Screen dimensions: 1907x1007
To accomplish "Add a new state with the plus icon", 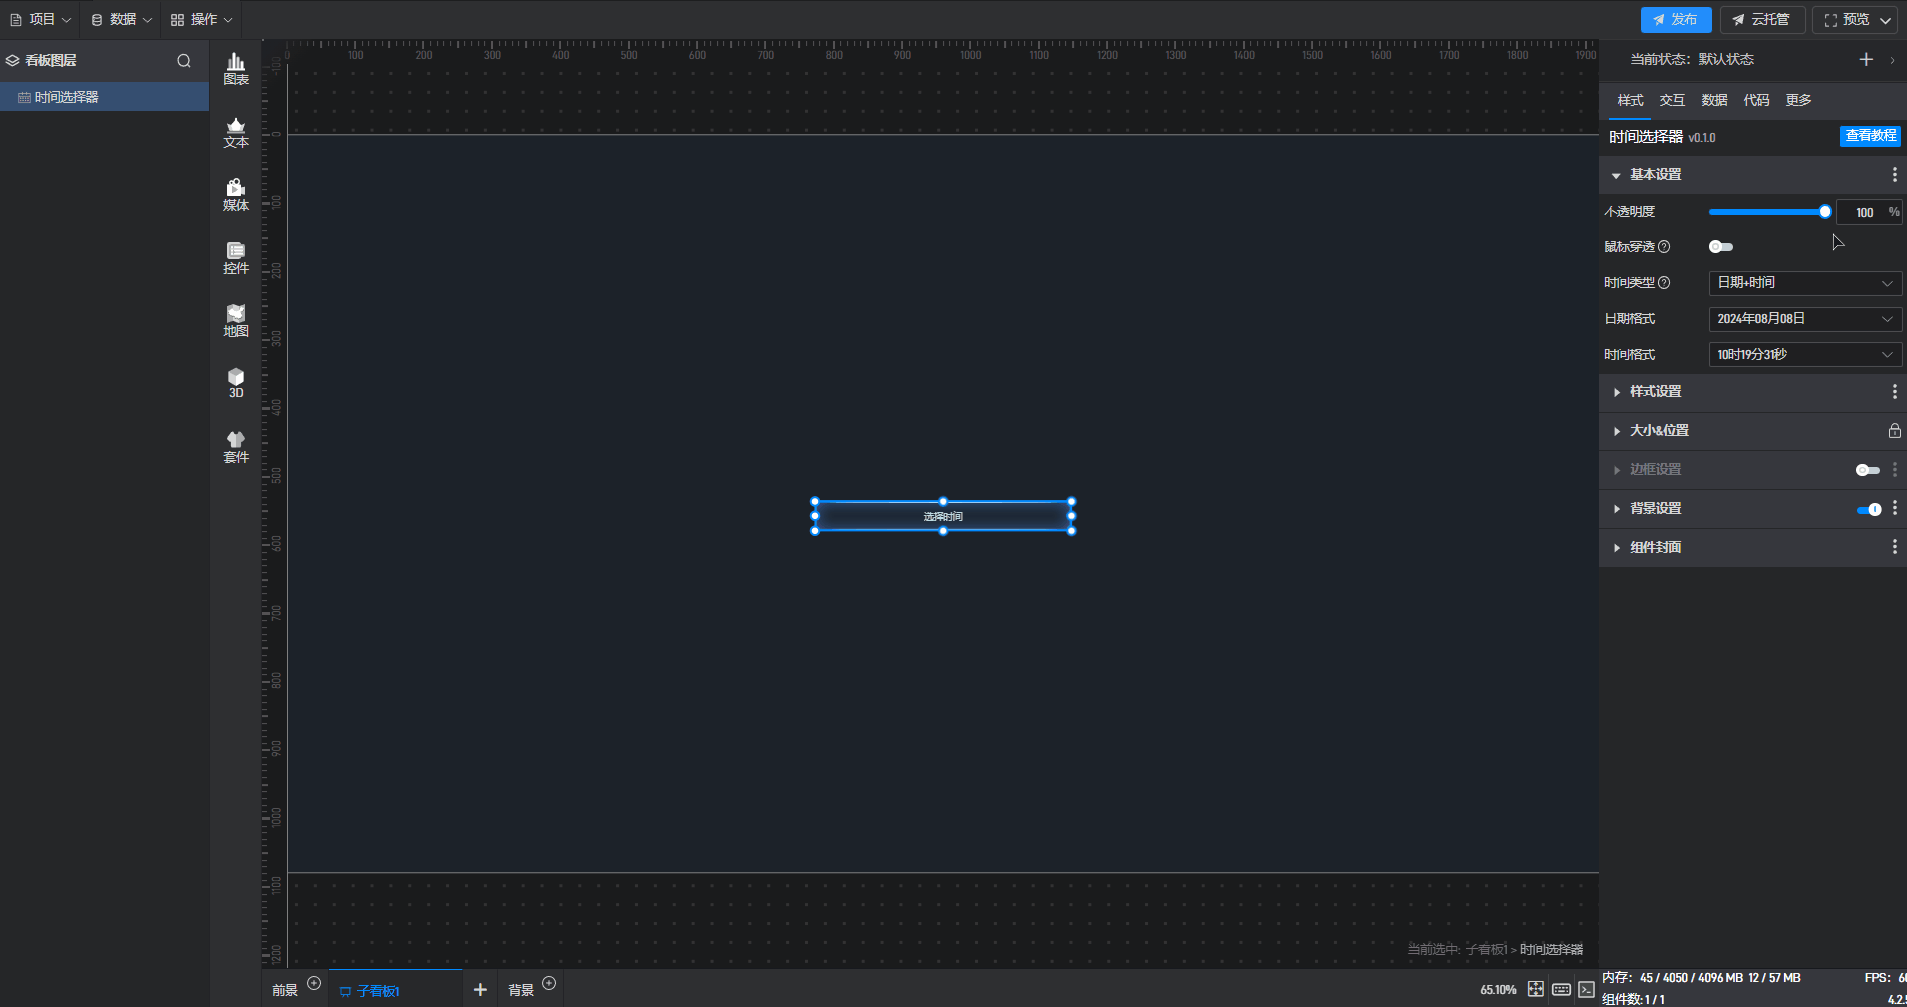I will 1866,59.
